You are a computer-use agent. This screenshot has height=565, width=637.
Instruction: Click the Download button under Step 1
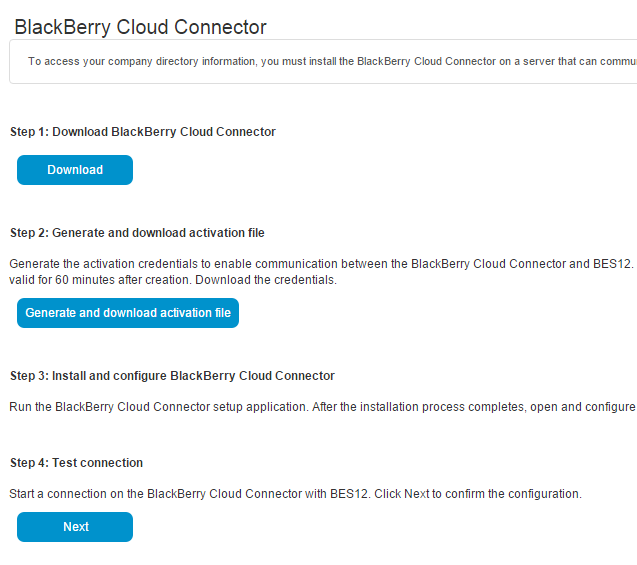coord(75,170)
